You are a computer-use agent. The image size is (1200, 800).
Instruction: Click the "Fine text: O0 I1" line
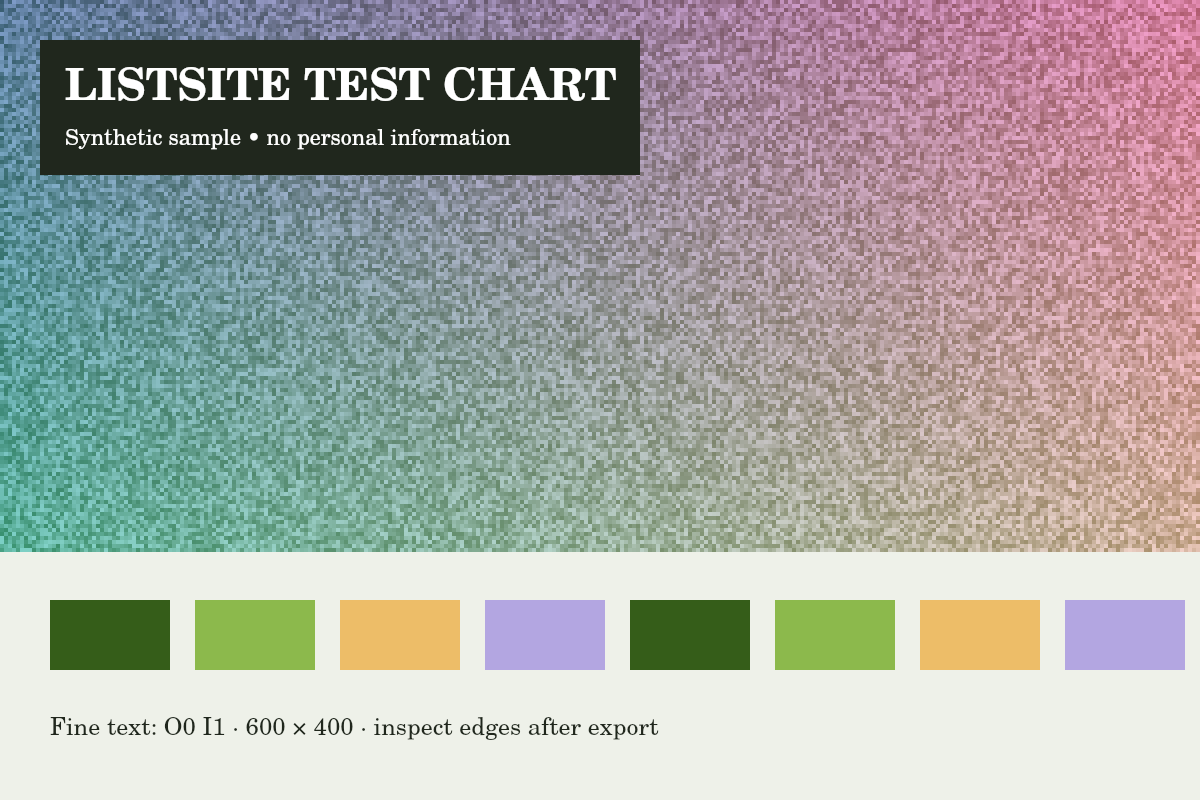354,728
